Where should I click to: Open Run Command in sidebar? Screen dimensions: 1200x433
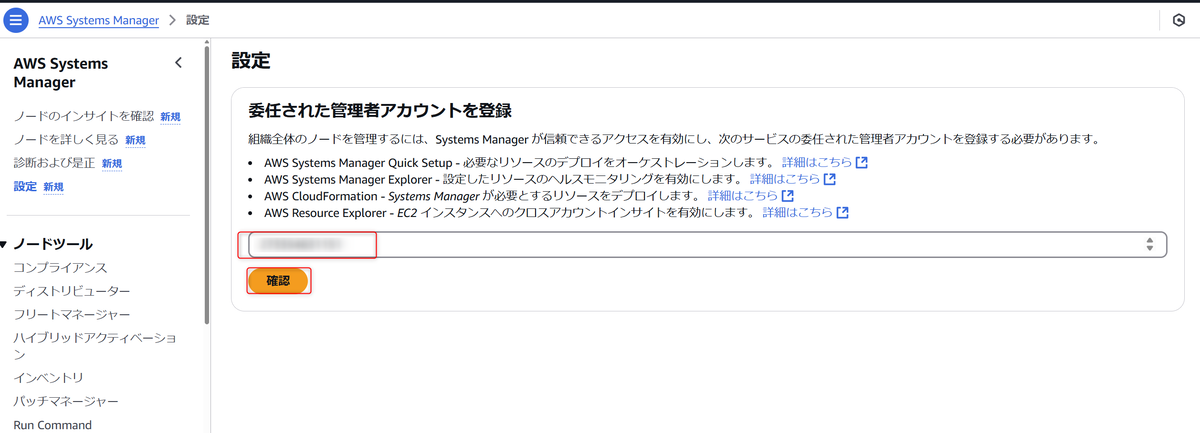[52, 425]
